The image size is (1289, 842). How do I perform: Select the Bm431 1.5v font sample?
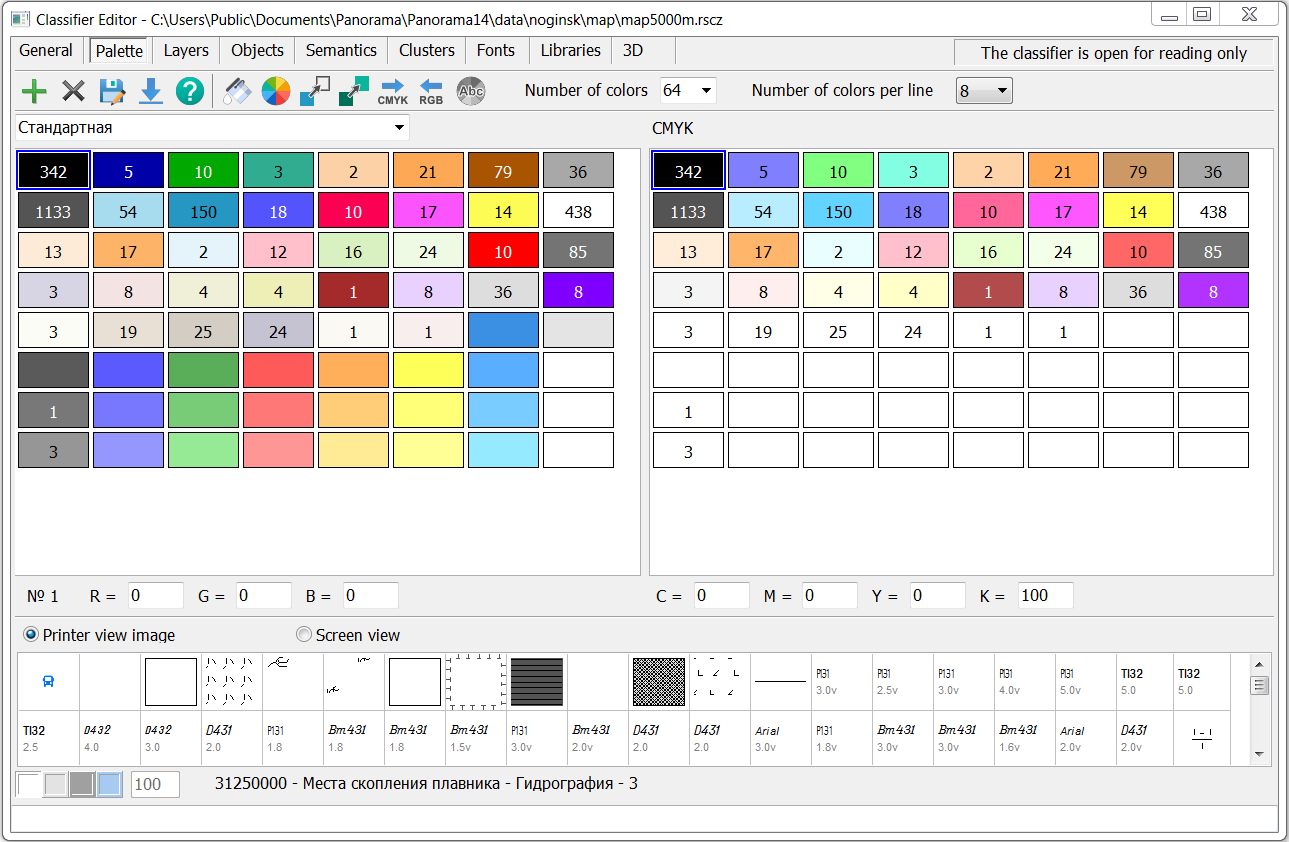475,738
